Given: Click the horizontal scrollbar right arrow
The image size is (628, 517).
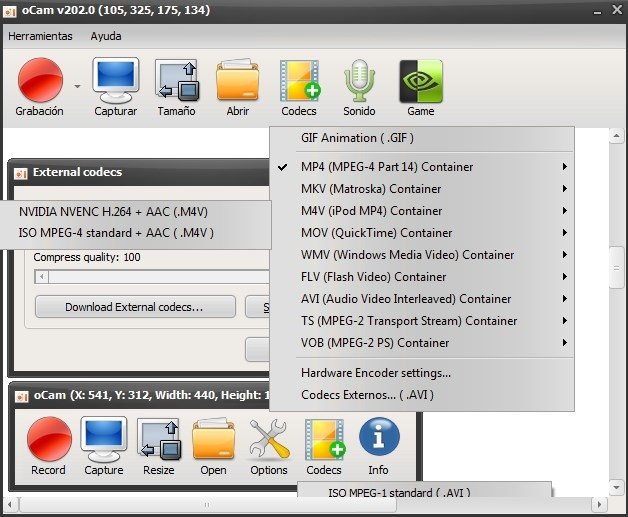Looking at the screenshot, I should [x=600, y=505].
